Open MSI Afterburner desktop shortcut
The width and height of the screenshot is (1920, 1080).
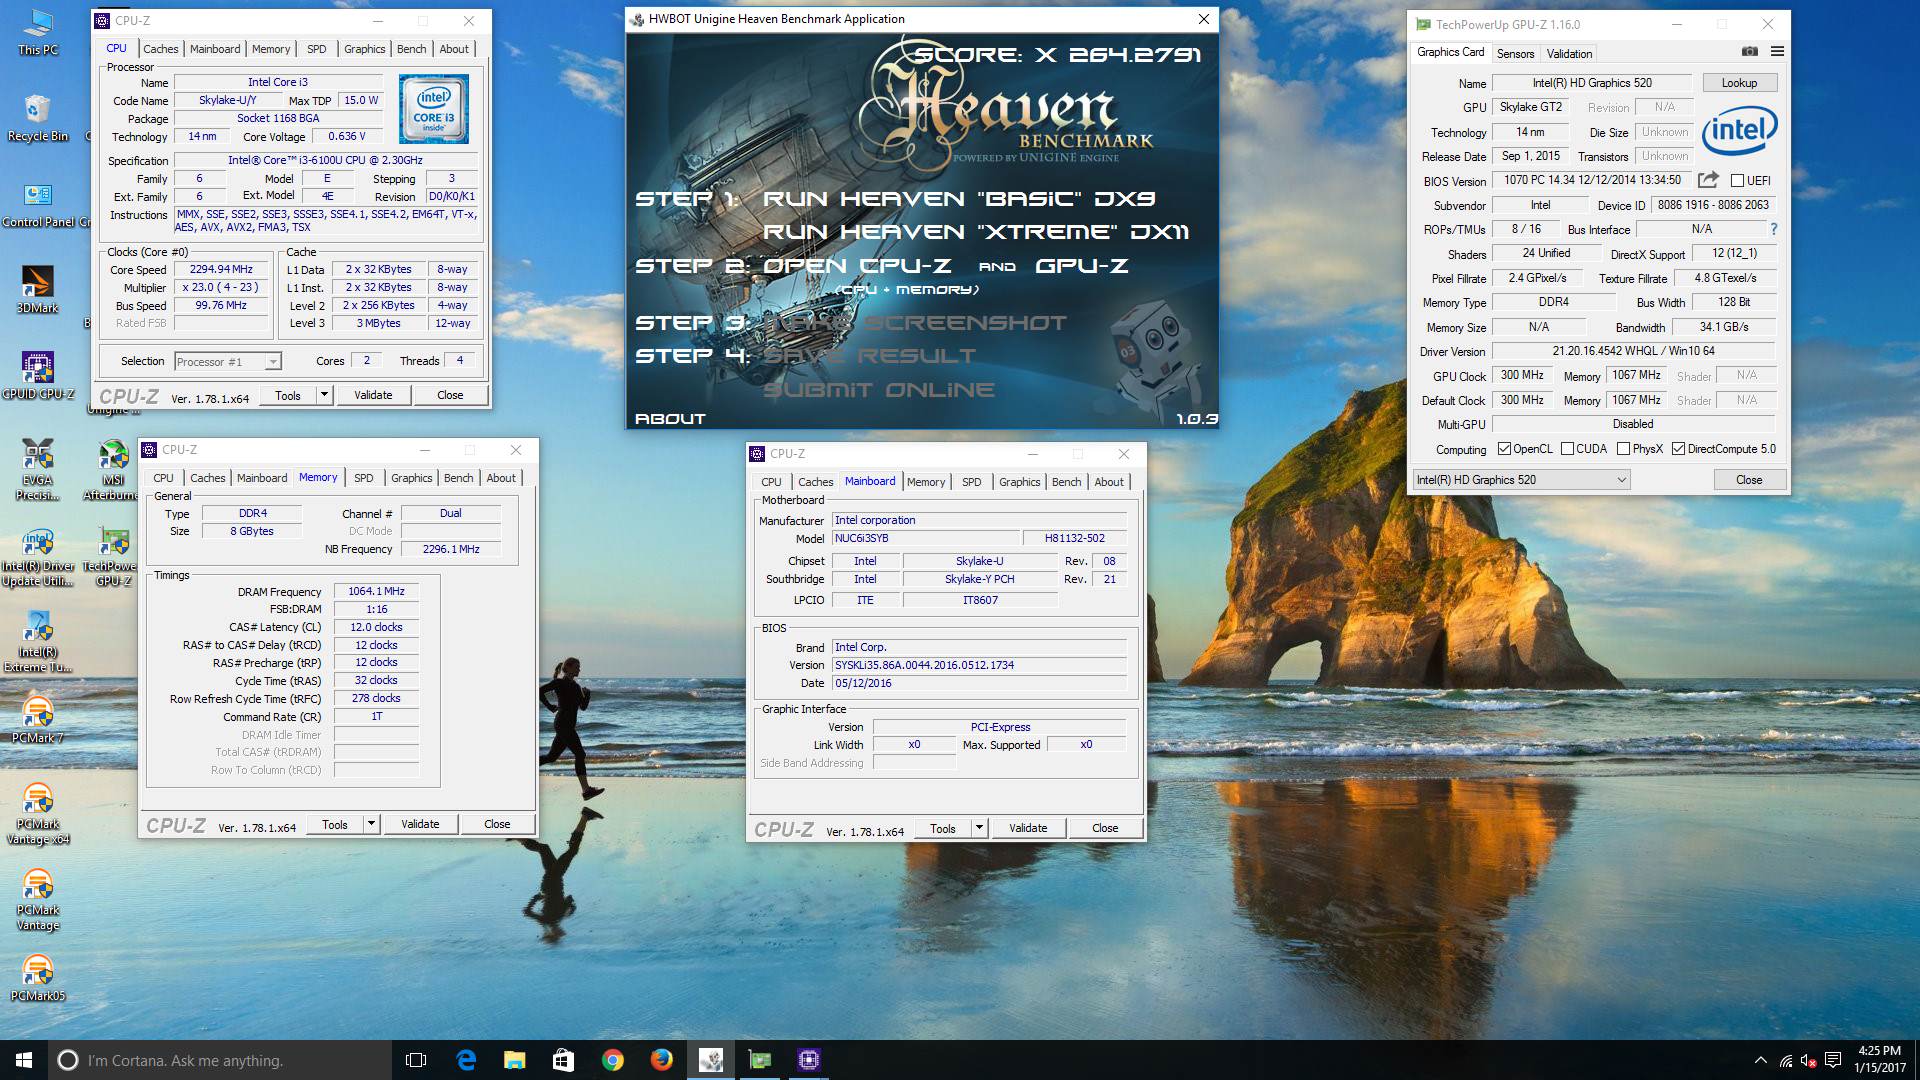tap(112, 470)
